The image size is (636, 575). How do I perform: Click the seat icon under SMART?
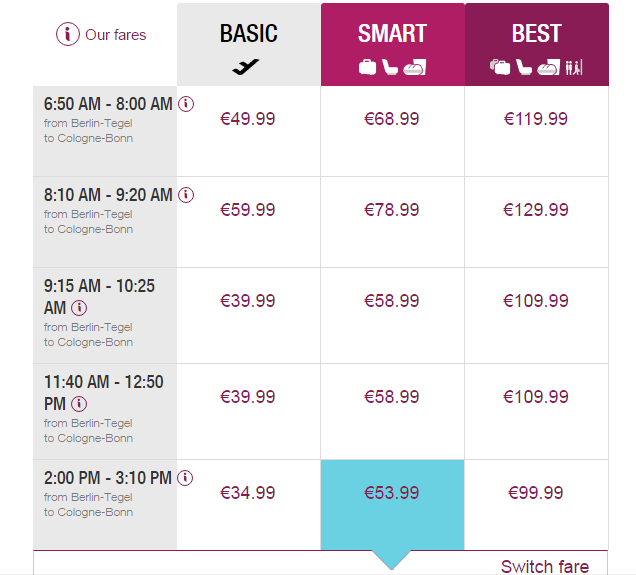coord(390,67)
